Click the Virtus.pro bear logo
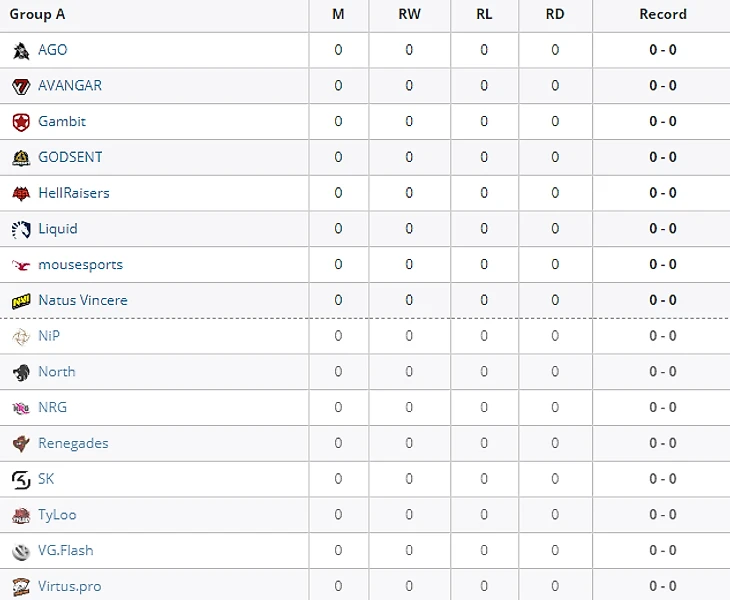 tap(21, 587)
